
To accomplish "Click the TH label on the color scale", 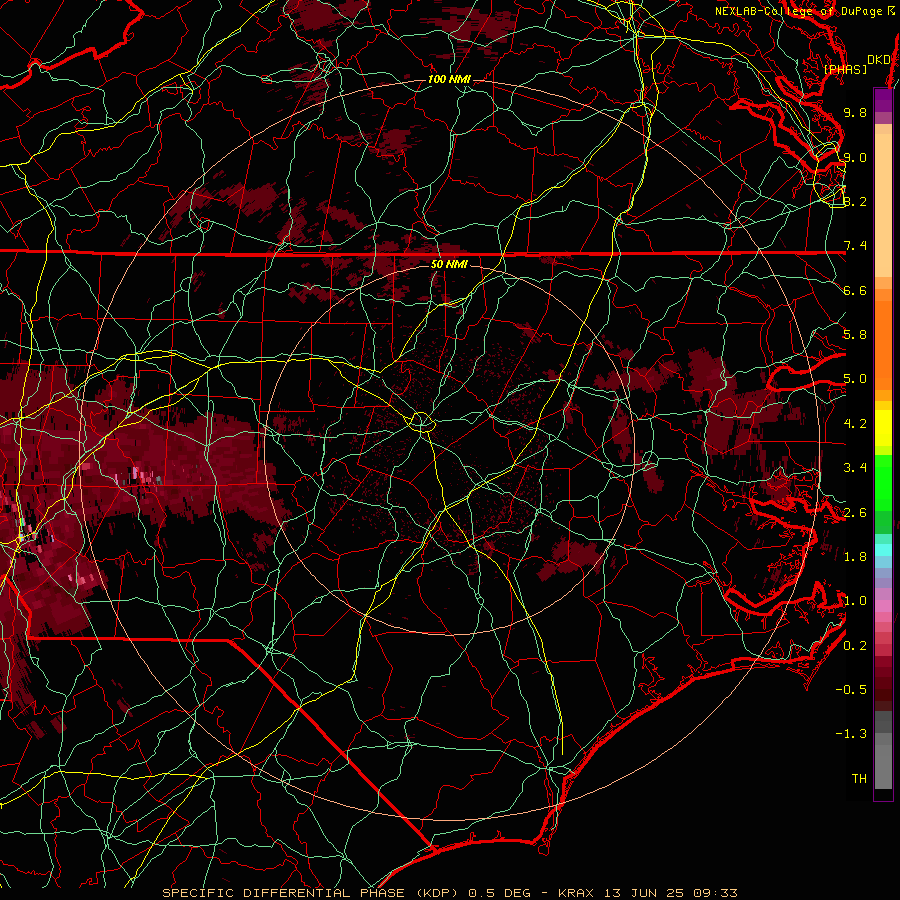I will click(x=859, y=779).
